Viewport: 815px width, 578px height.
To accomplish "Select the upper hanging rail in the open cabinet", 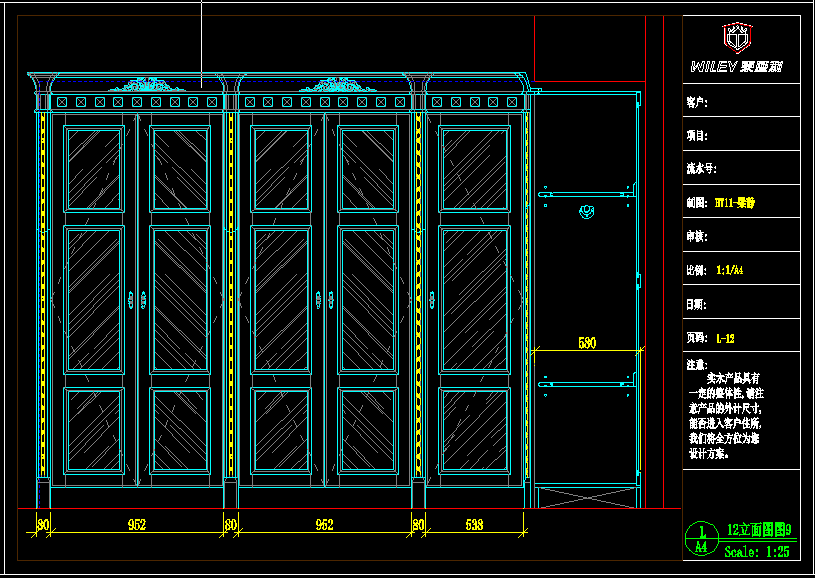I will pos(587,192).
